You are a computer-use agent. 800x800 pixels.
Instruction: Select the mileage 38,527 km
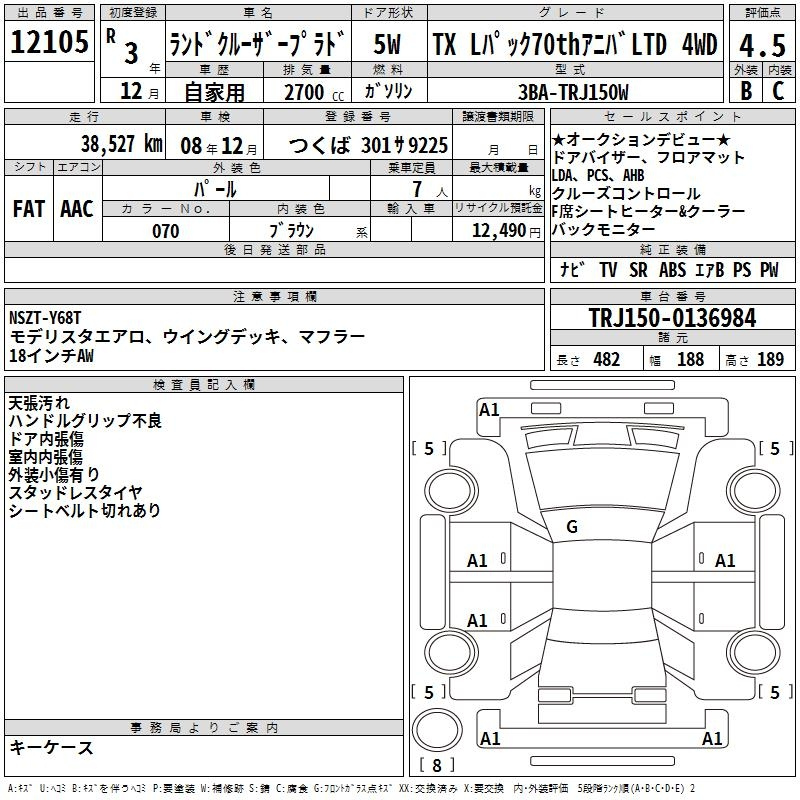(121, 144)
